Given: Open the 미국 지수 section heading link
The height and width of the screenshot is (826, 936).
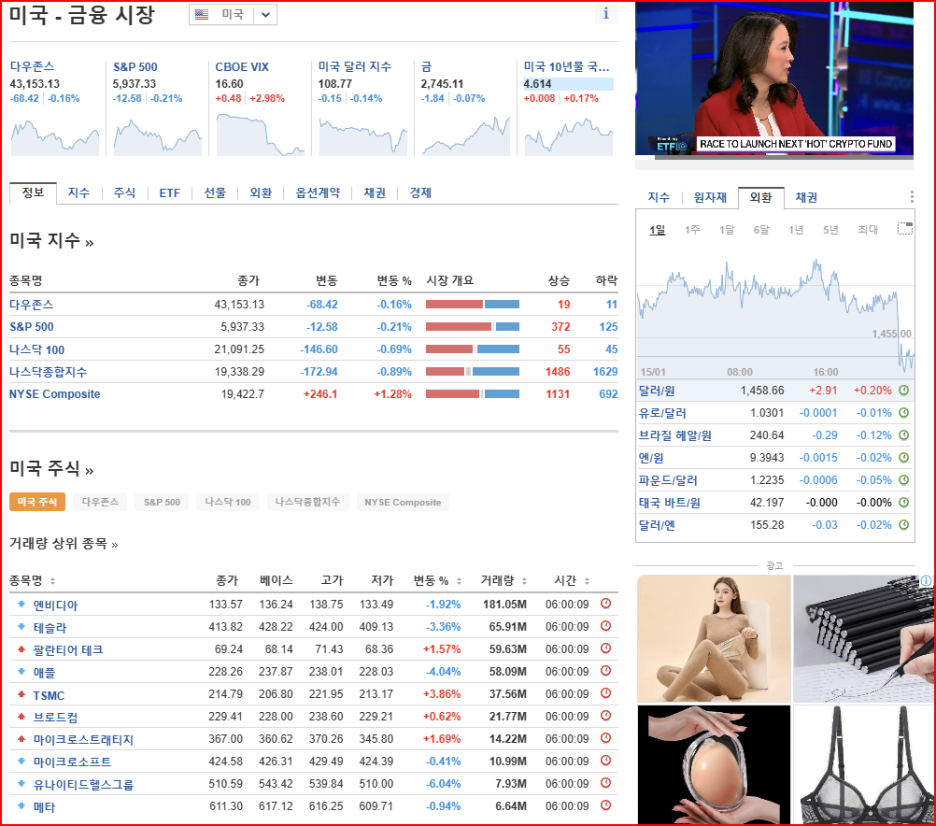Looking at the screenshot, I should click(x=51, y=241).
